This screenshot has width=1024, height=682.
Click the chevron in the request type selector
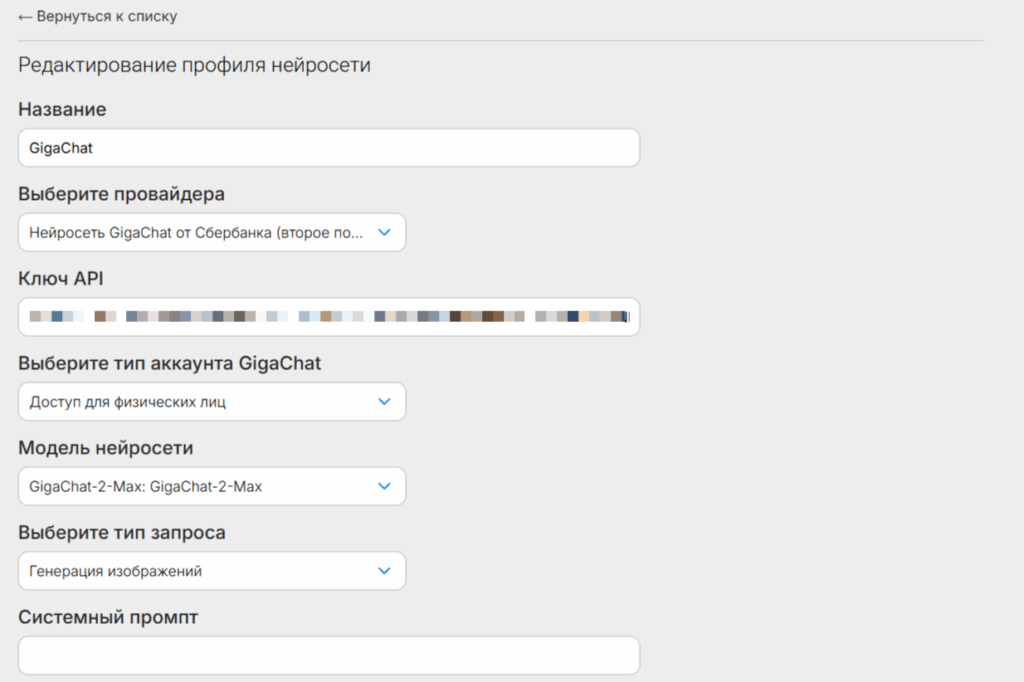coord(384,571)
